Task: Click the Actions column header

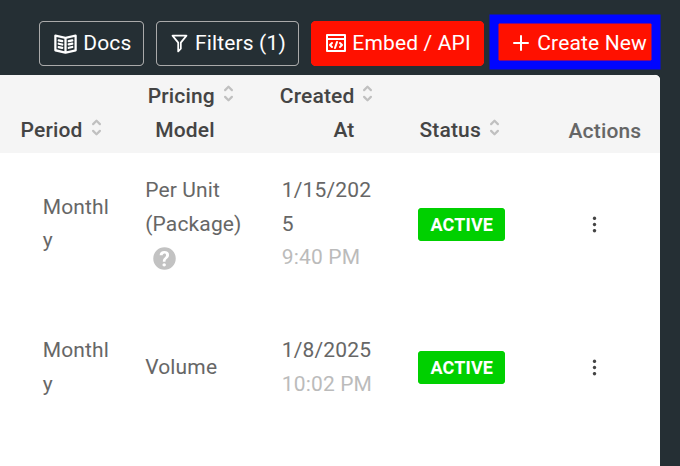Action: (604, 131)
